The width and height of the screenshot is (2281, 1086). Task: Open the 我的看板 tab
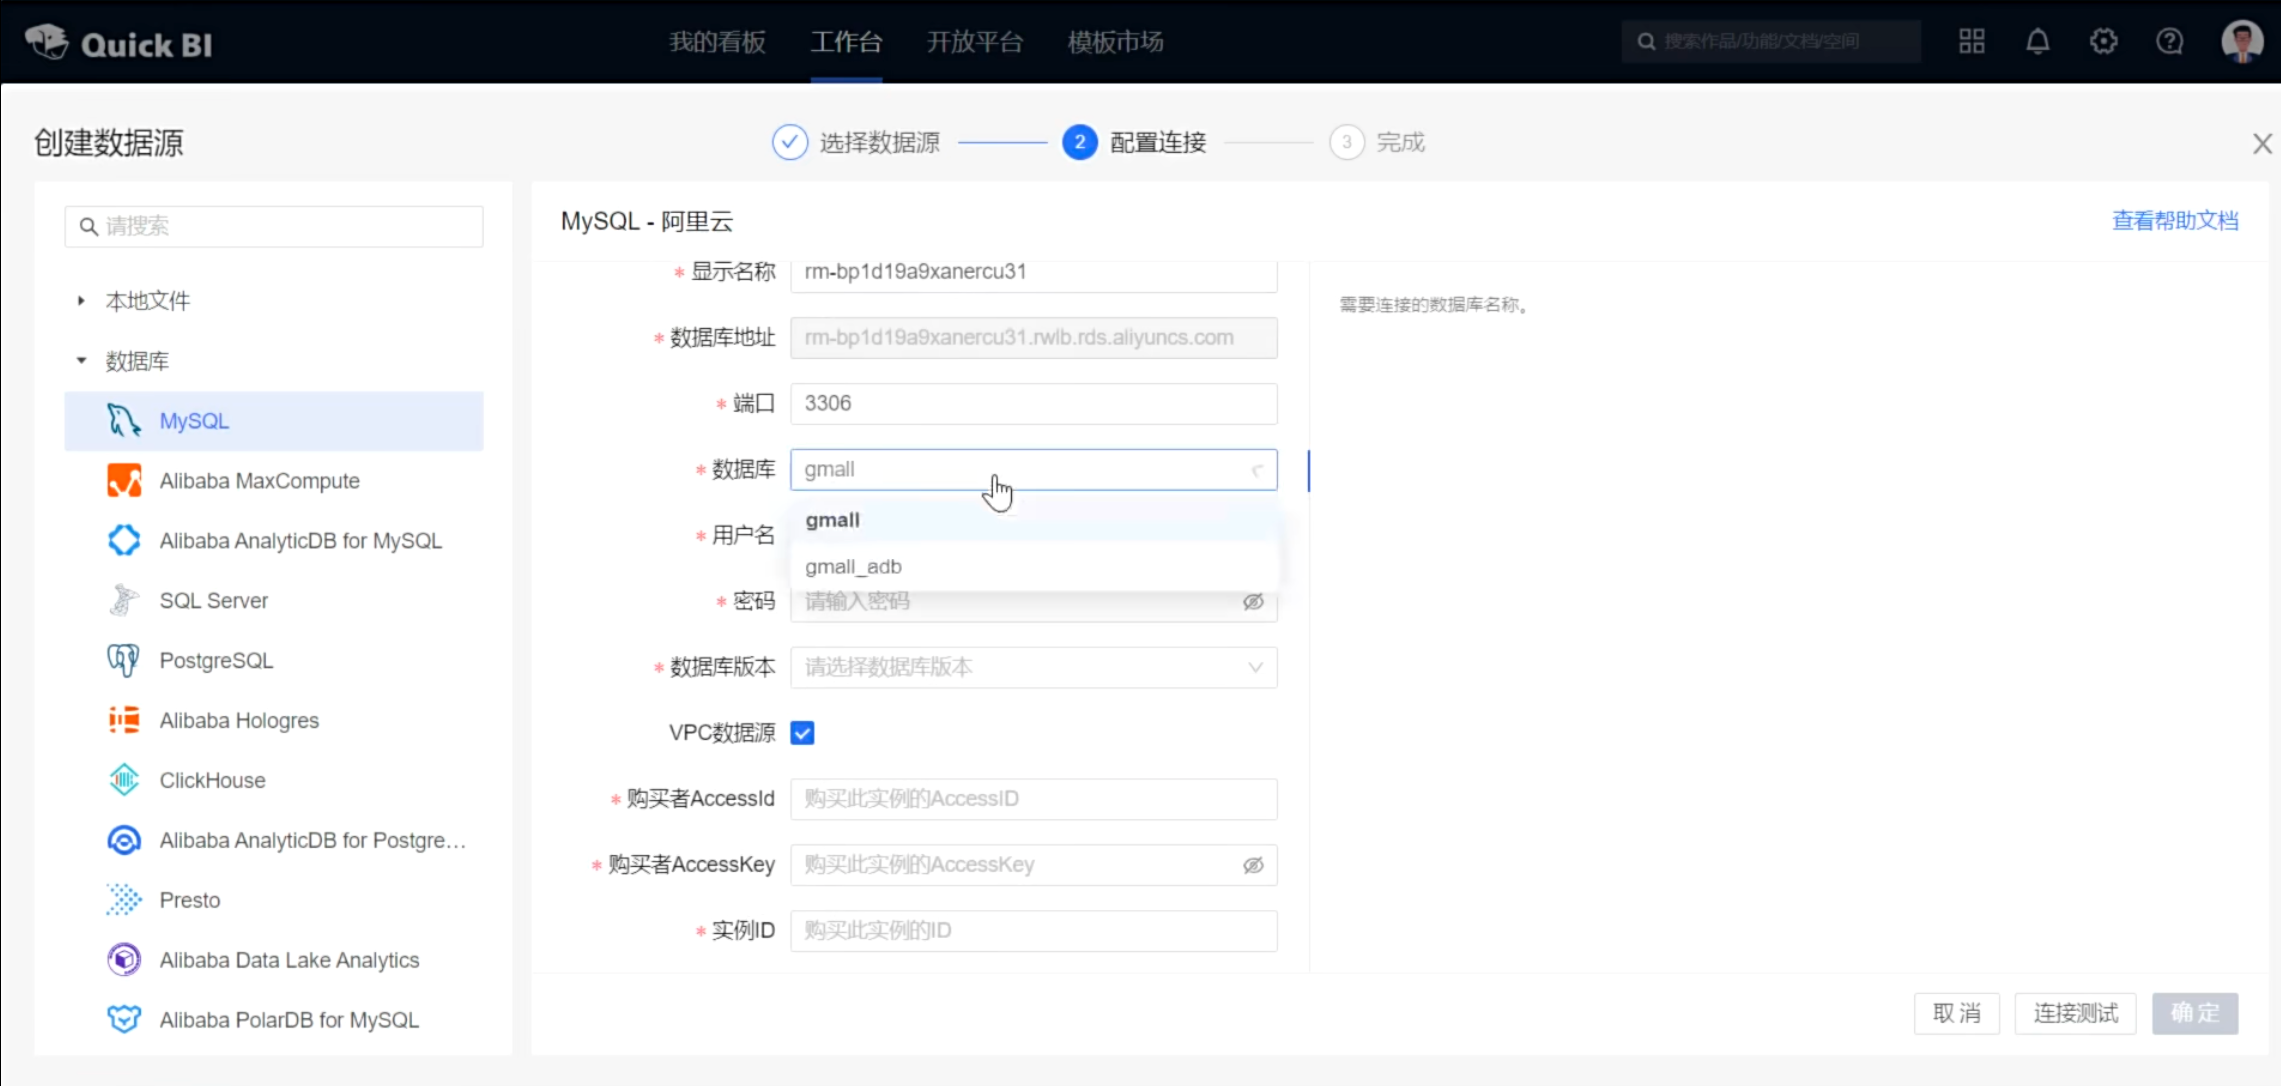coord(717,42)
